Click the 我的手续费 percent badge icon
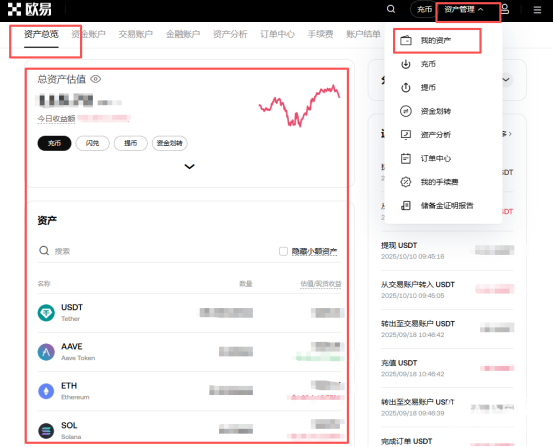The width and height of the screenshot is (554, 447). [x=406, y=182]
